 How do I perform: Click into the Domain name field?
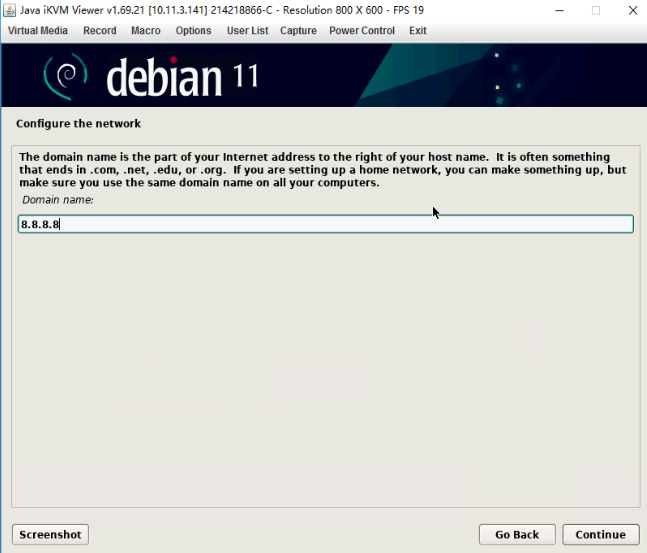326,224
